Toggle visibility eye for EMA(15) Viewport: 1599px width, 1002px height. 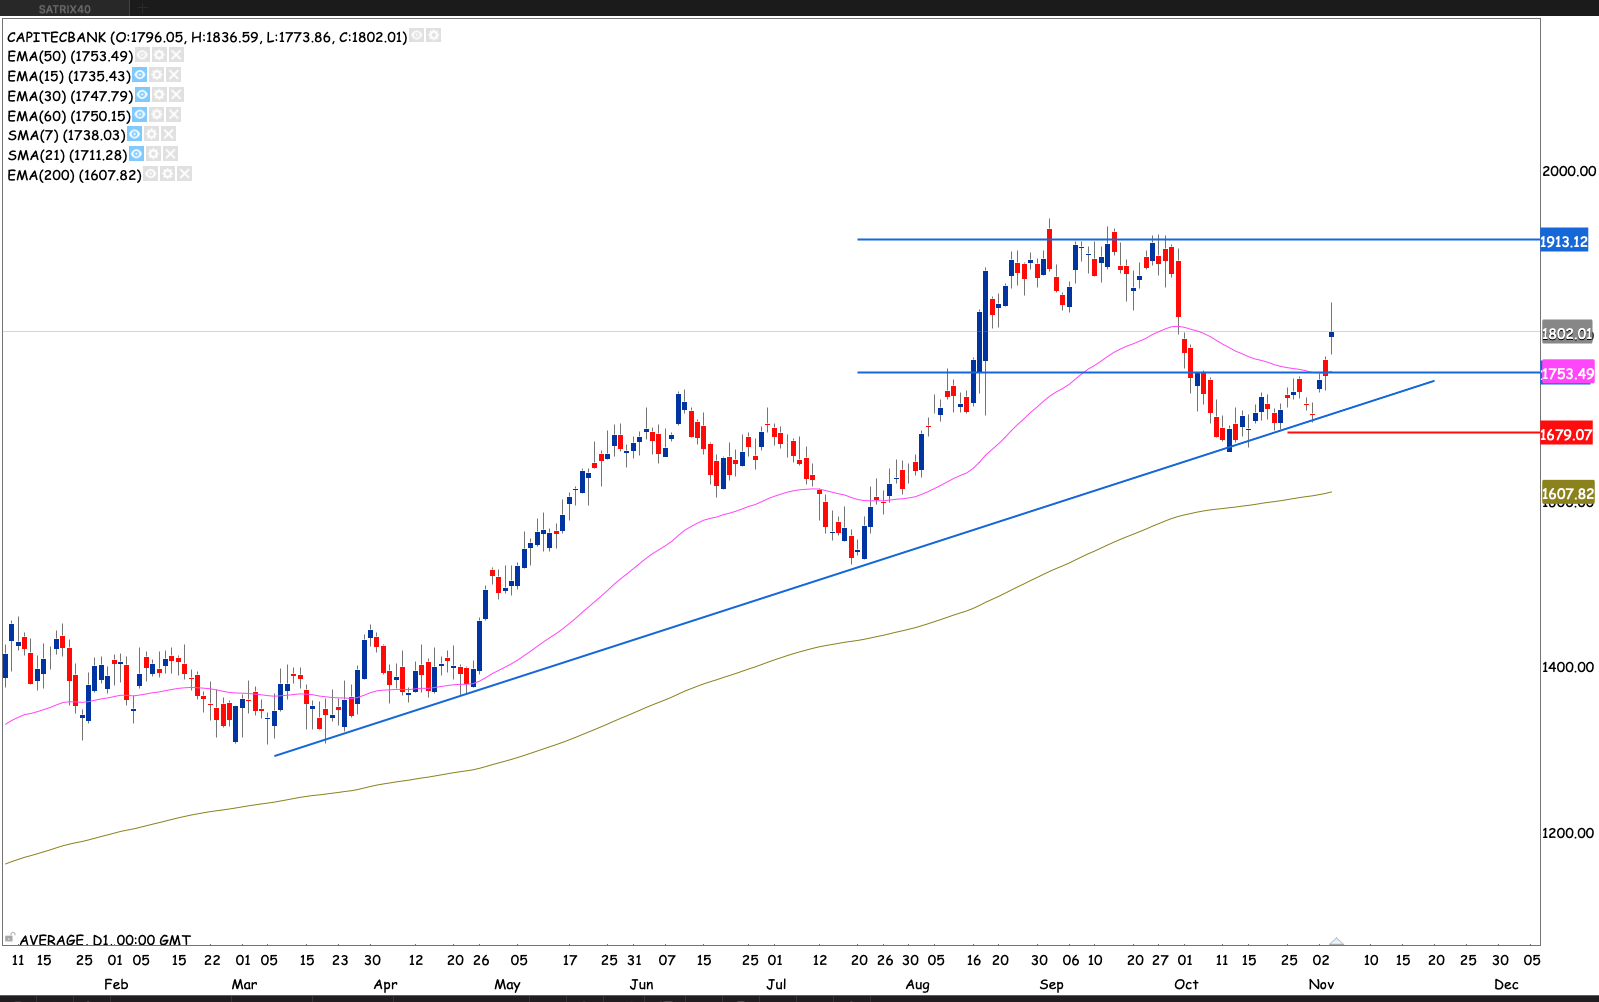(x=140, y=76)
